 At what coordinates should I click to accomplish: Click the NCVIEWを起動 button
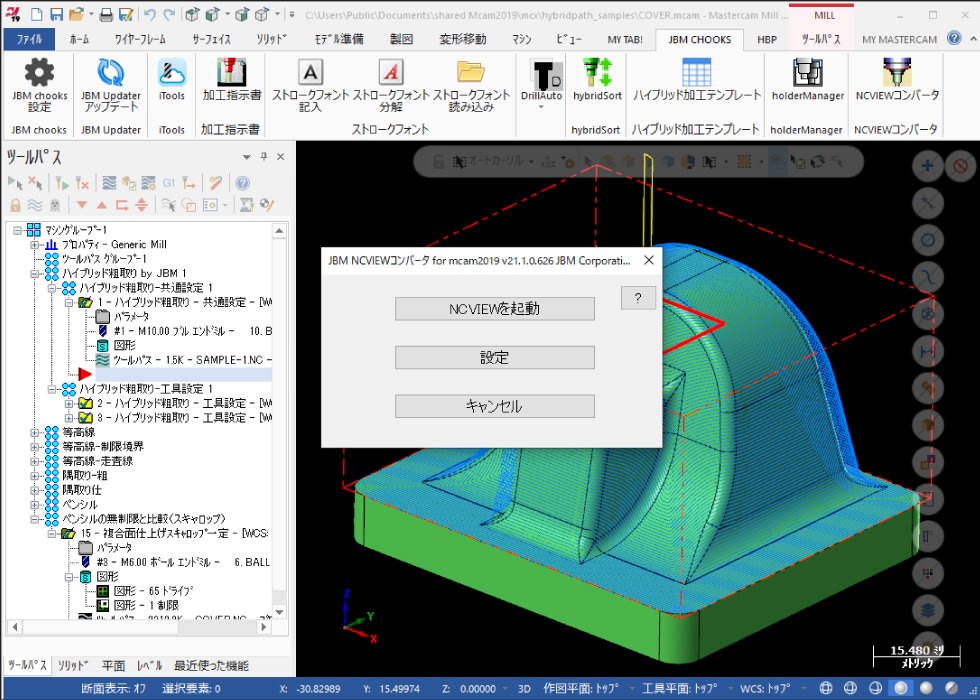tap(495, 309)
